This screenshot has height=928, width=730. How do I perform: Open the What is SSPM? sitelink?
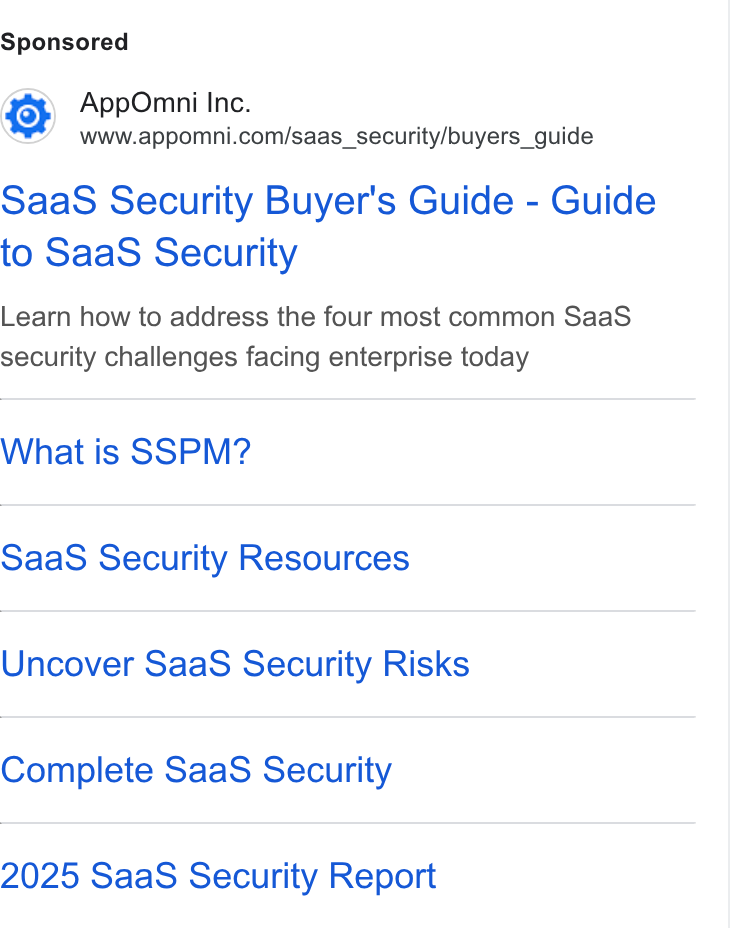pyautogui.click(x=126, y=452)
